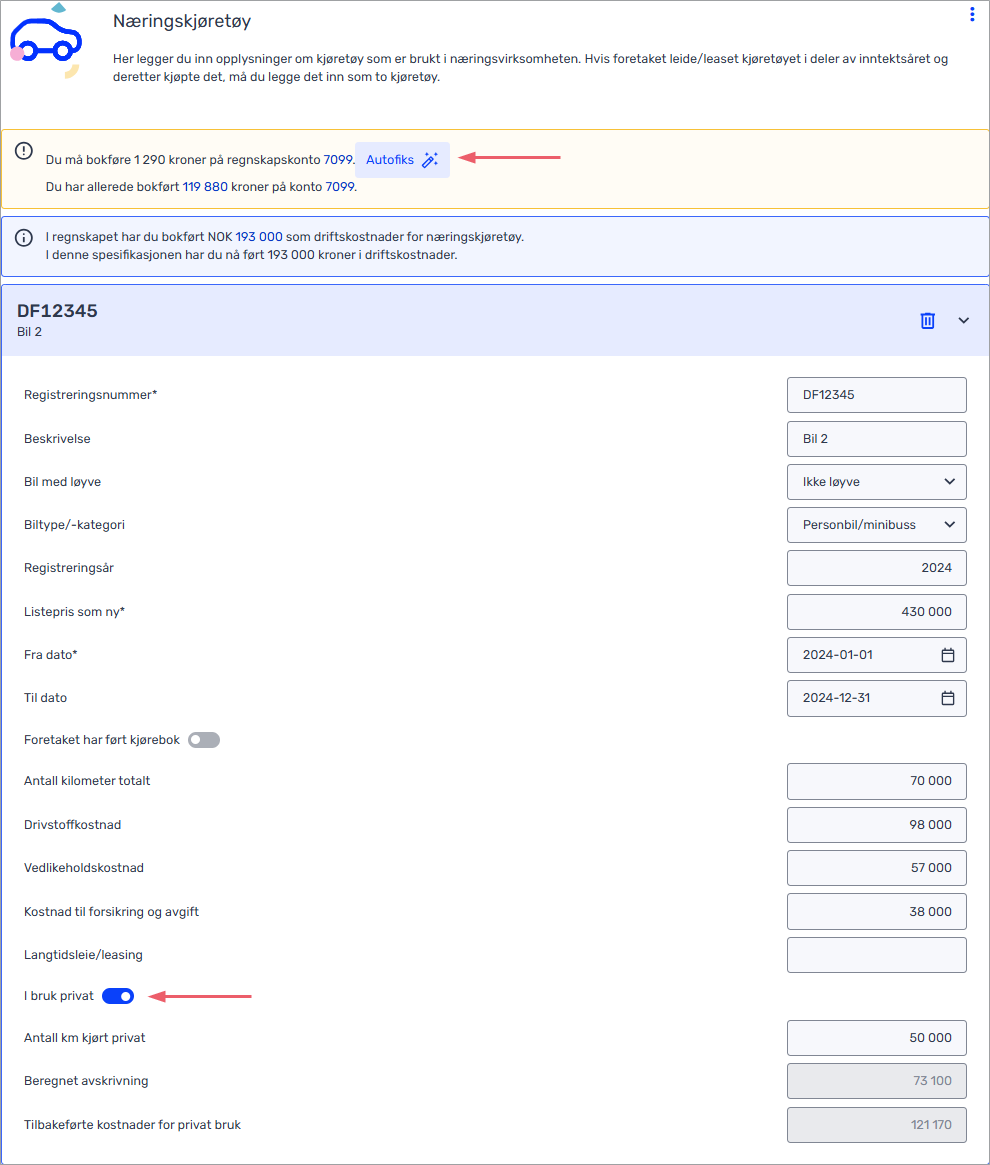Open the three-dot options menu
Screen dimensions: 990x1165
pyautogui.click(x=971, y=14)
